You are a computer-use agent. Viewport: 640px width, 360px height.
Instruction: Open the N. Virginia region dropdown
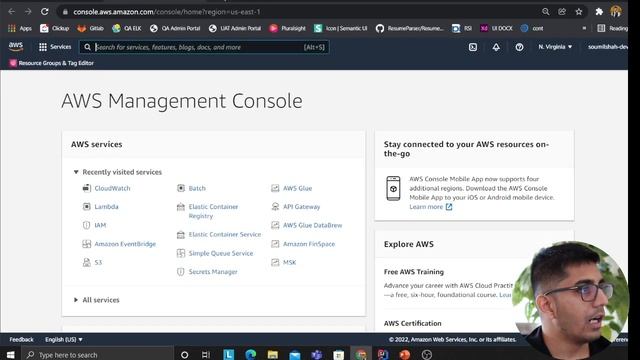click(x=555, y=47)
